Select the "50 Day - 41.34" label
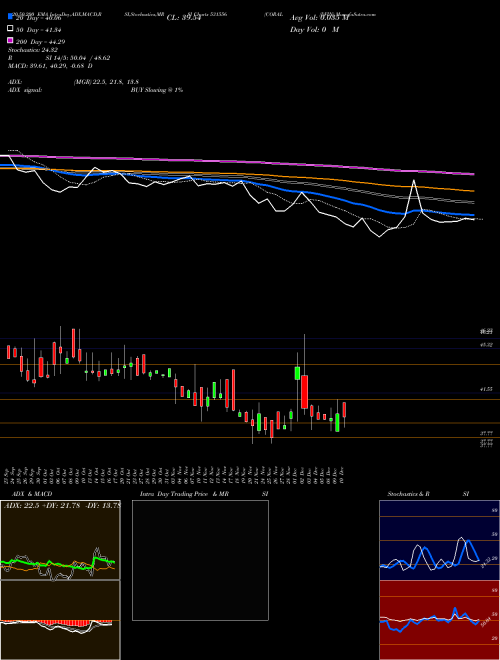 click(x=38, y=30)
